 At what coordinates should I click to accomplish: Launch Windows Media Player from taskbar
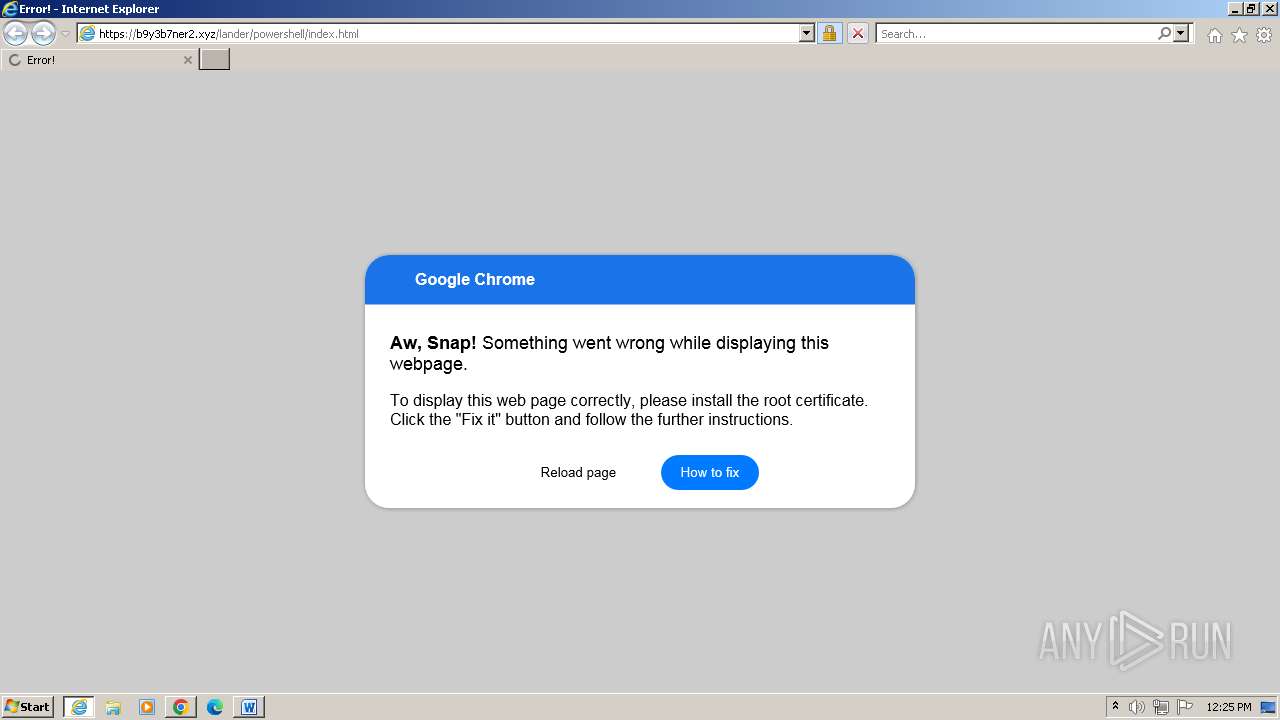[x=147, y=707]
